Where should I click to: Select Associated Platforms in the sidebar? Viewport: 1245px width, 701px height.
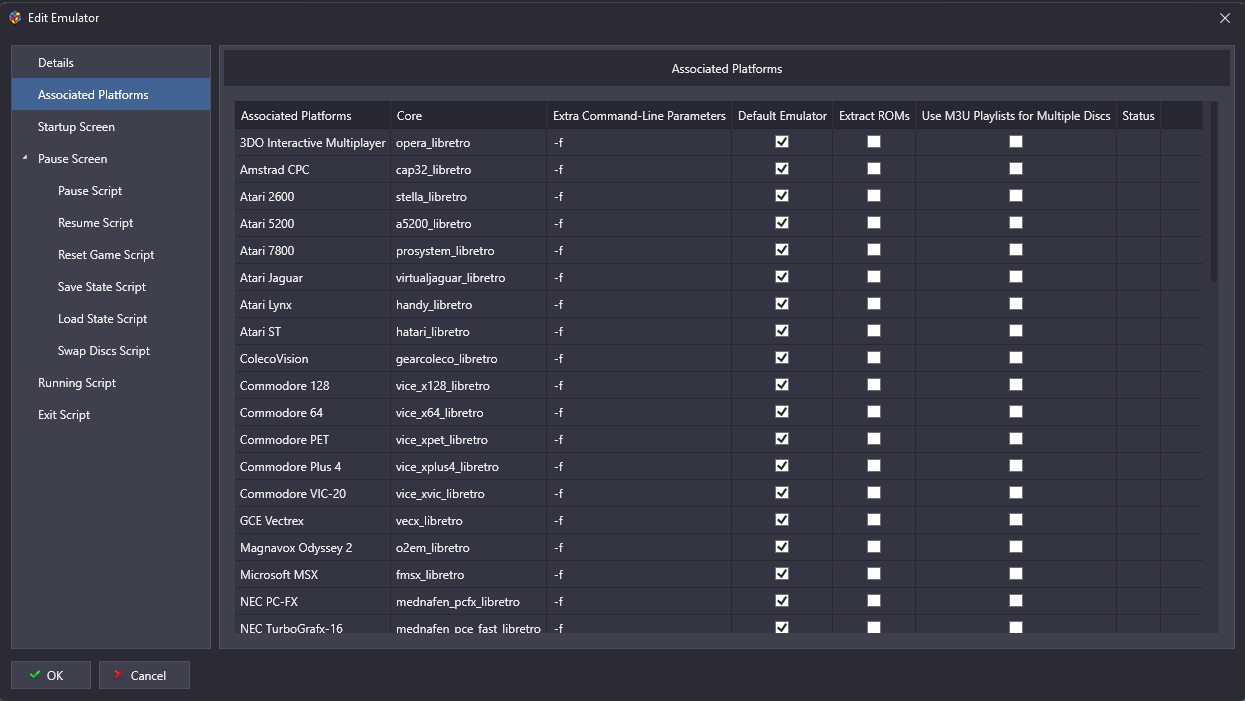click(111, 94)
